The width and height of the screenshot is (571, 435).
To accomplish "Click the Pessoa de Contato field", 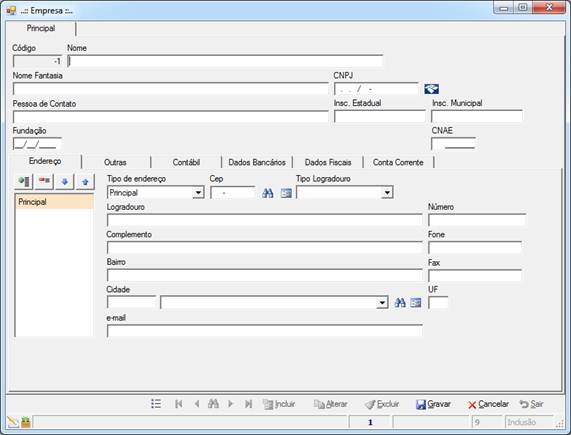I will click(170, 116).
